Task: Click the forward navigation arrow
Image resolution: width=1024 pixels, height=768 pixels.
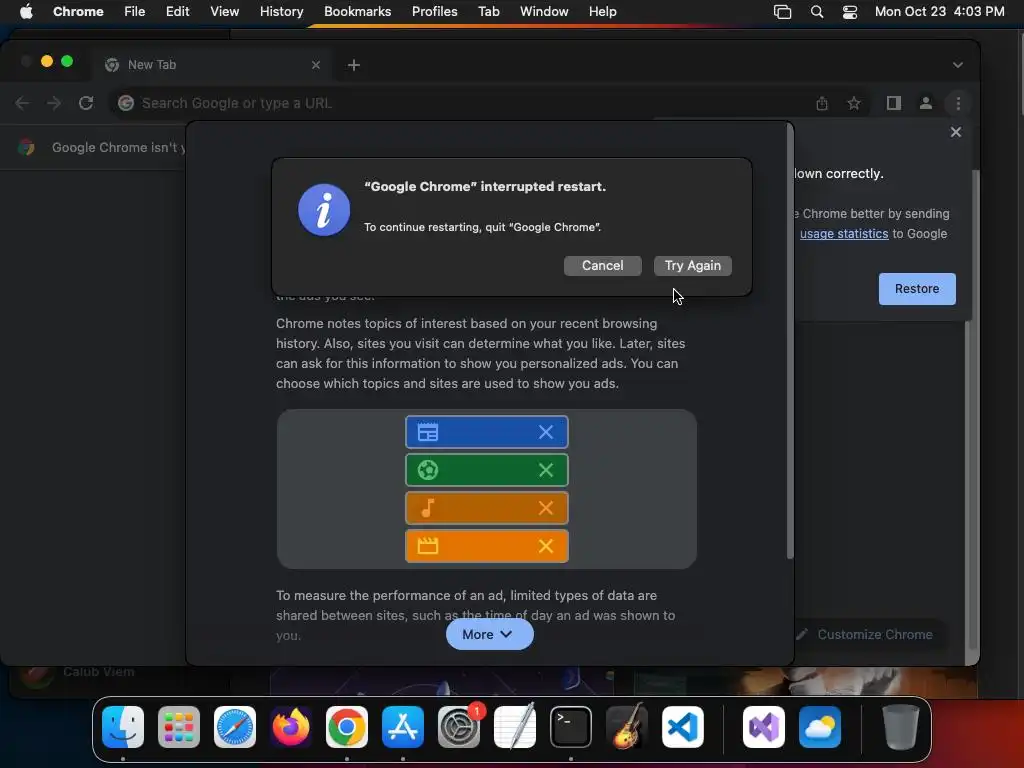Action: pos(54,103)
